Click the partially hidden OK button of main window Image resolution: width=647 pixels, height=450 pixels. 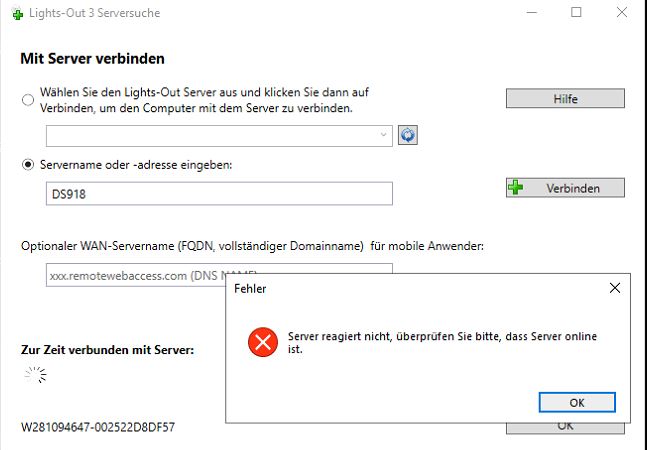point(565,428)
